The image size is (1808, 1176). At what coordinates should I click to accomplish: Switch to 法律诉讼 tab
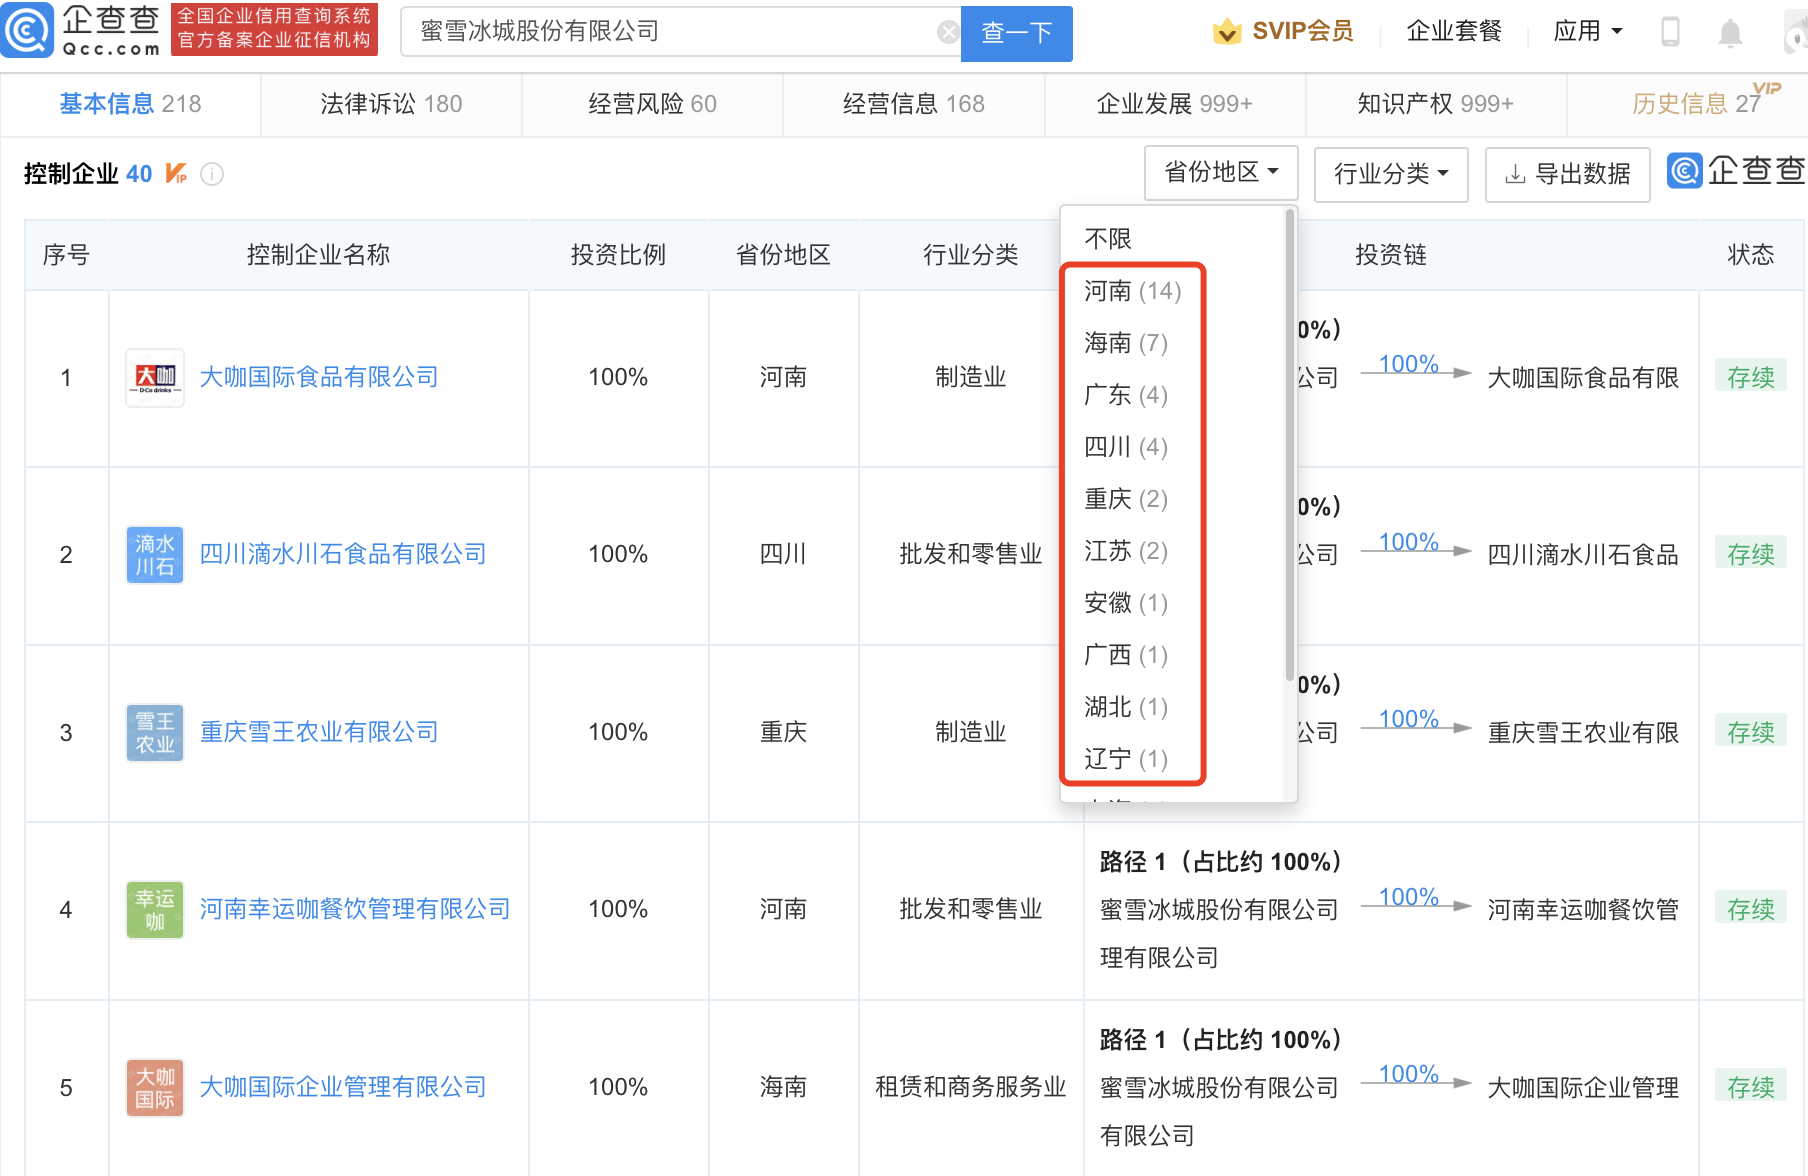pyautogui.click(x=391, y=104)
